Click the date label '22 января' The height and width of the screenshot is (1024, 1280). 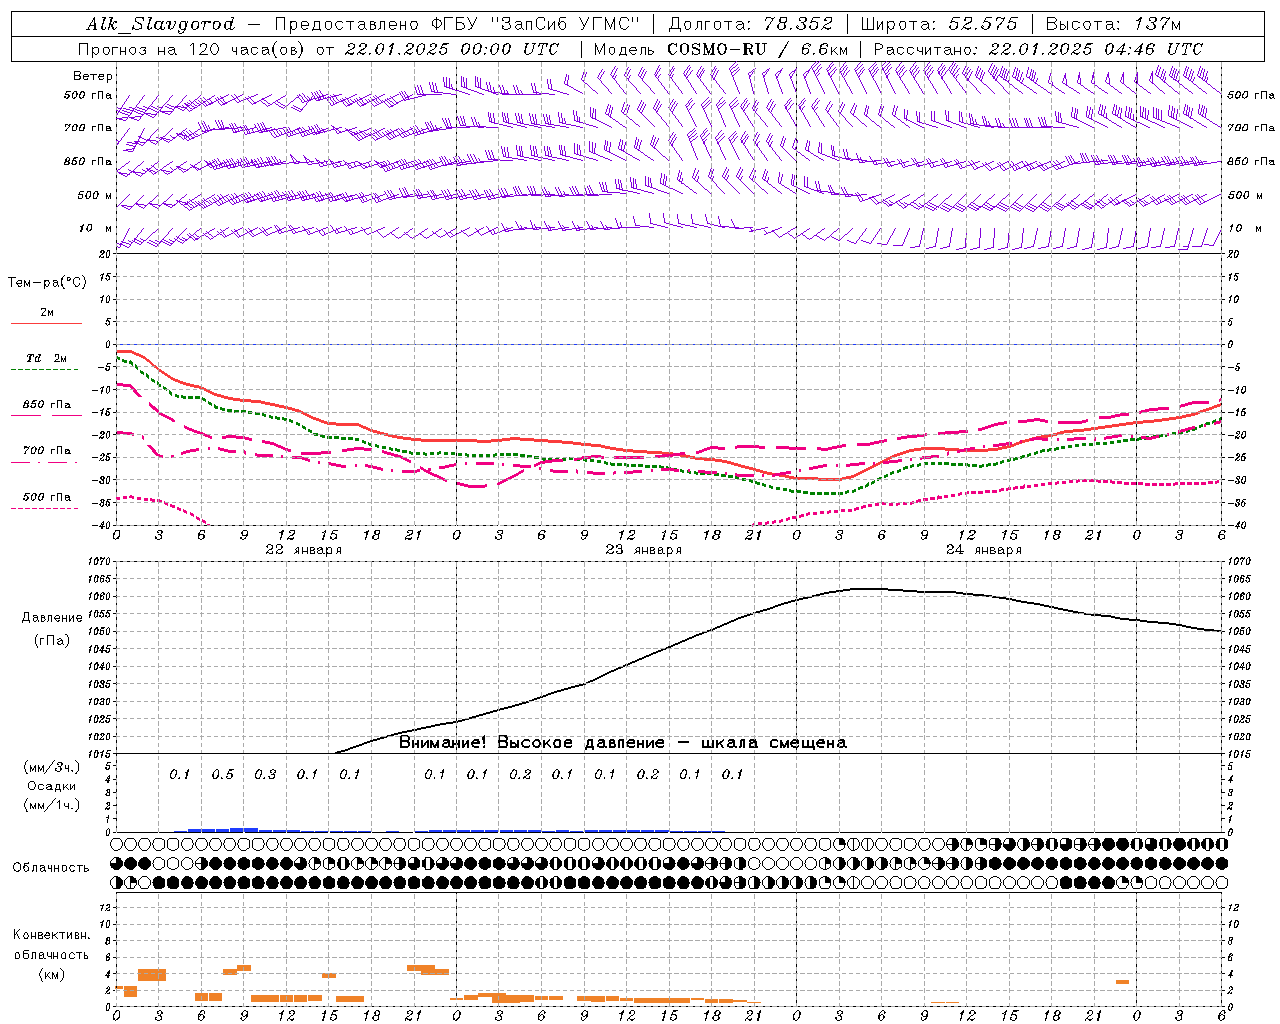tap(303, 550)
